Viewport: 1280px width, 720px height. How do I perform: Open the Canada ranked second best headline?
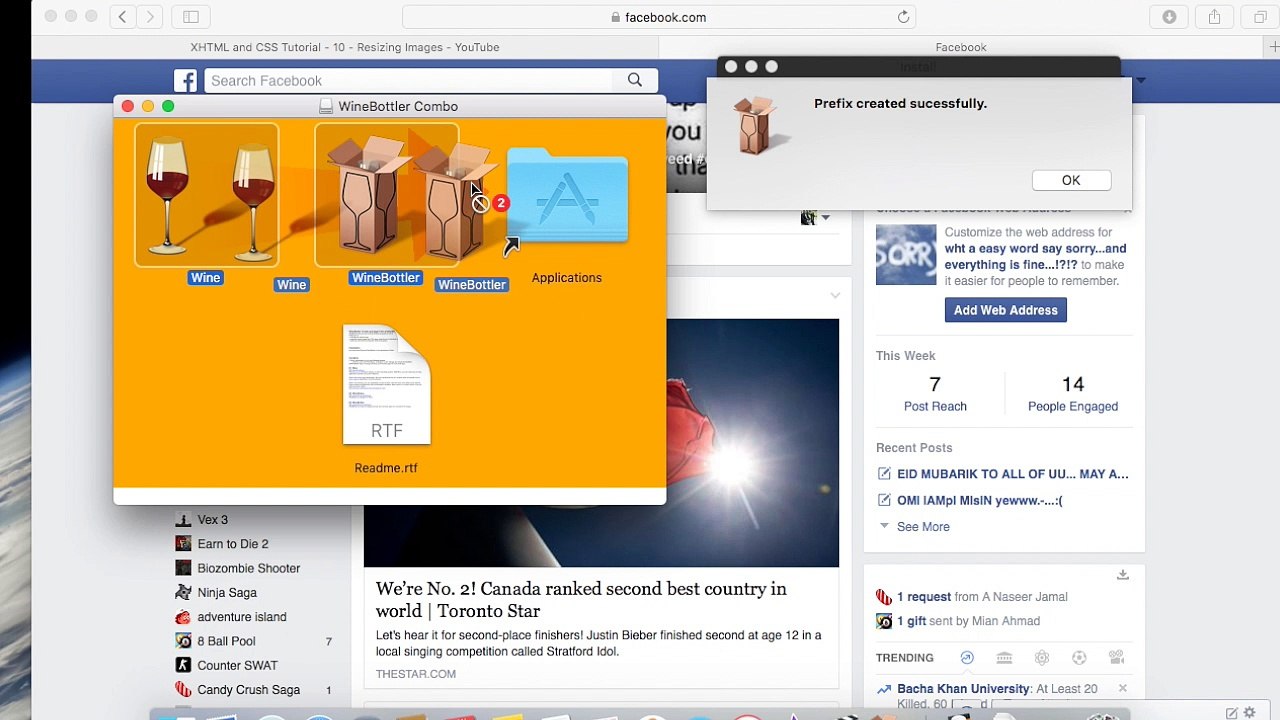point(581,600)
